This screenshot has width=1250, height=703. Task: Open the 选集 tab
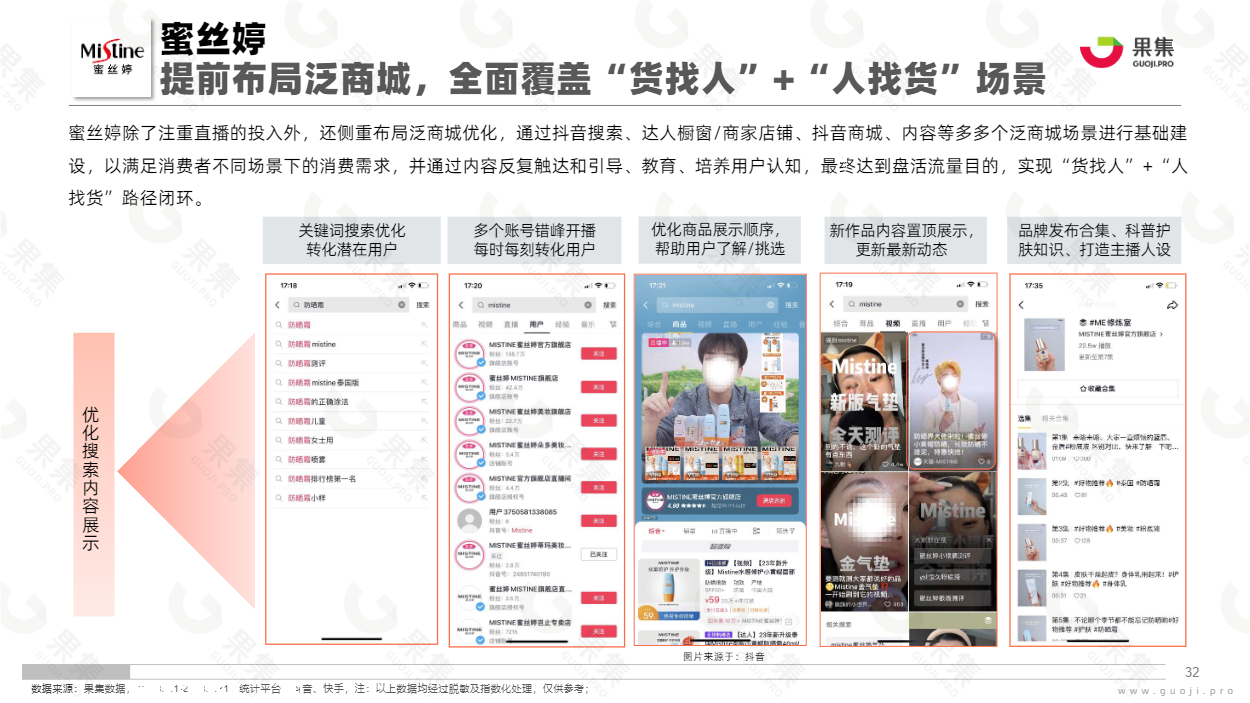coord(1024,418)
